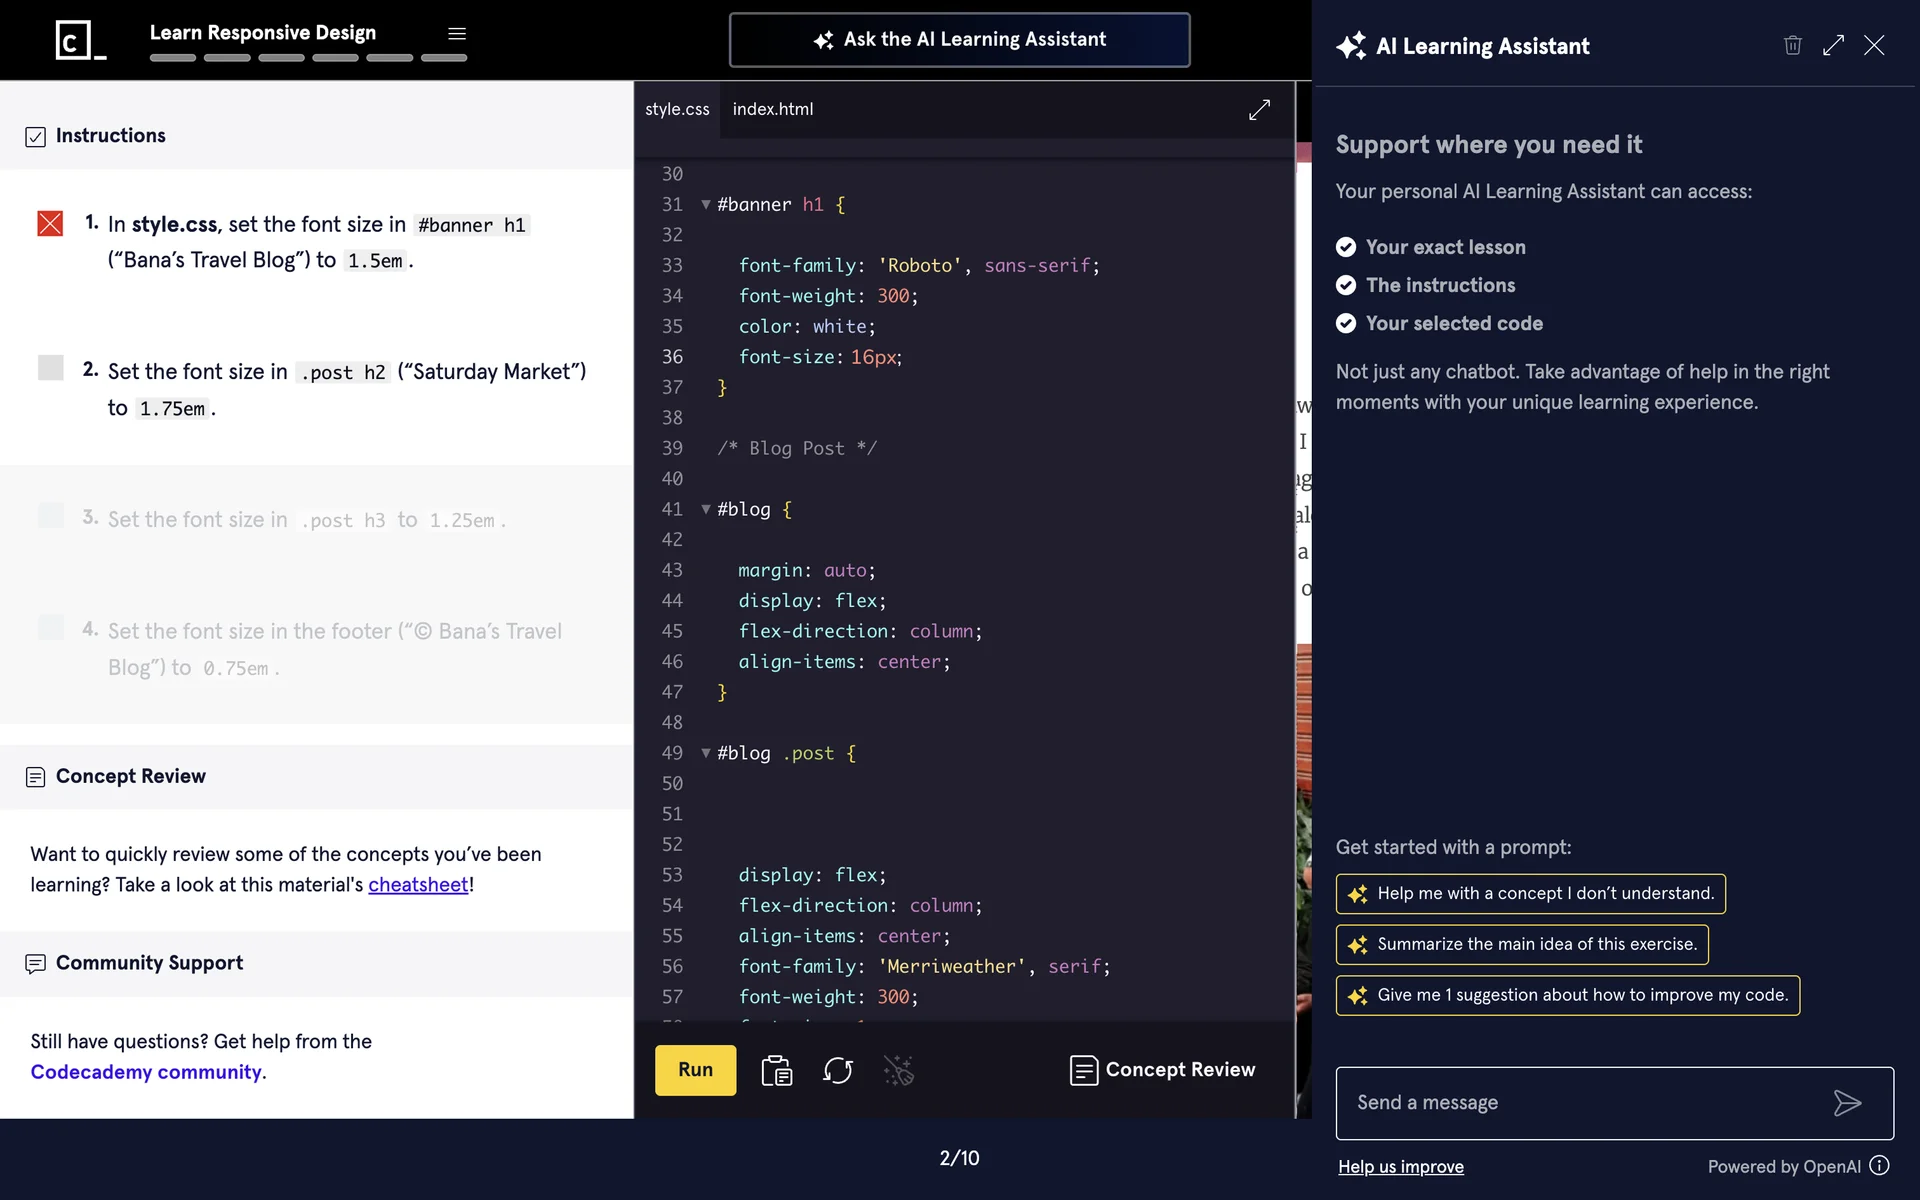Clear chat with the trash icon

click(x=1792, y=45)
